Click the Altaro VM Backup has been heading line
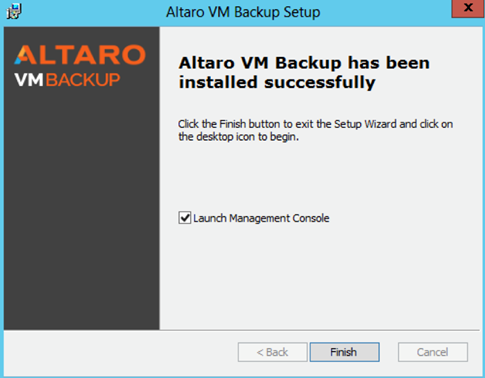This screenshot has width=485, height=378. pyautogui.click(x=304, y=63)
